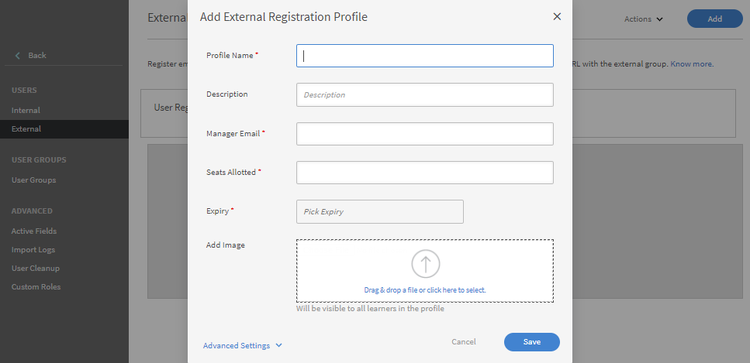Navigate to Custom Roles
This screenshot has width=750, height=363.
tap(36, 287)
